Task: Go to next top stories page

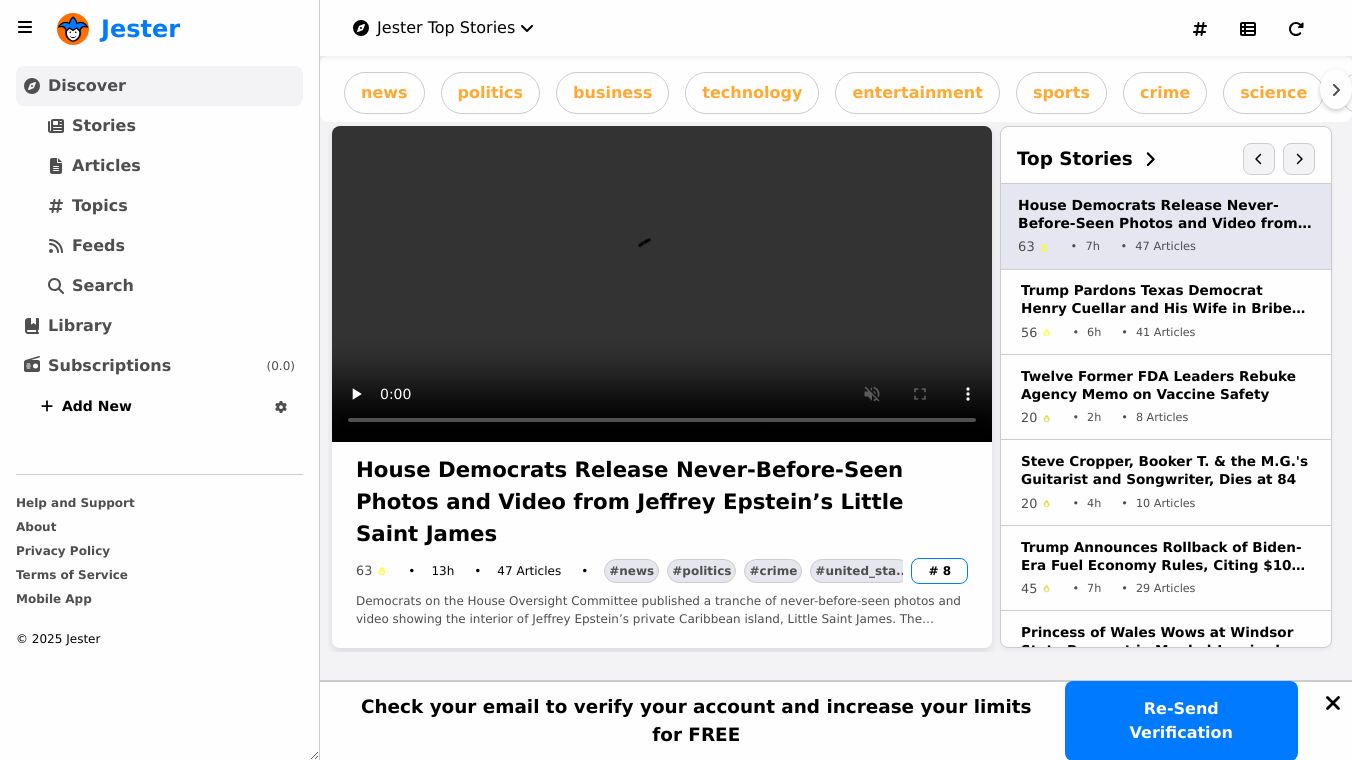Action: (x=1299, y=159)
